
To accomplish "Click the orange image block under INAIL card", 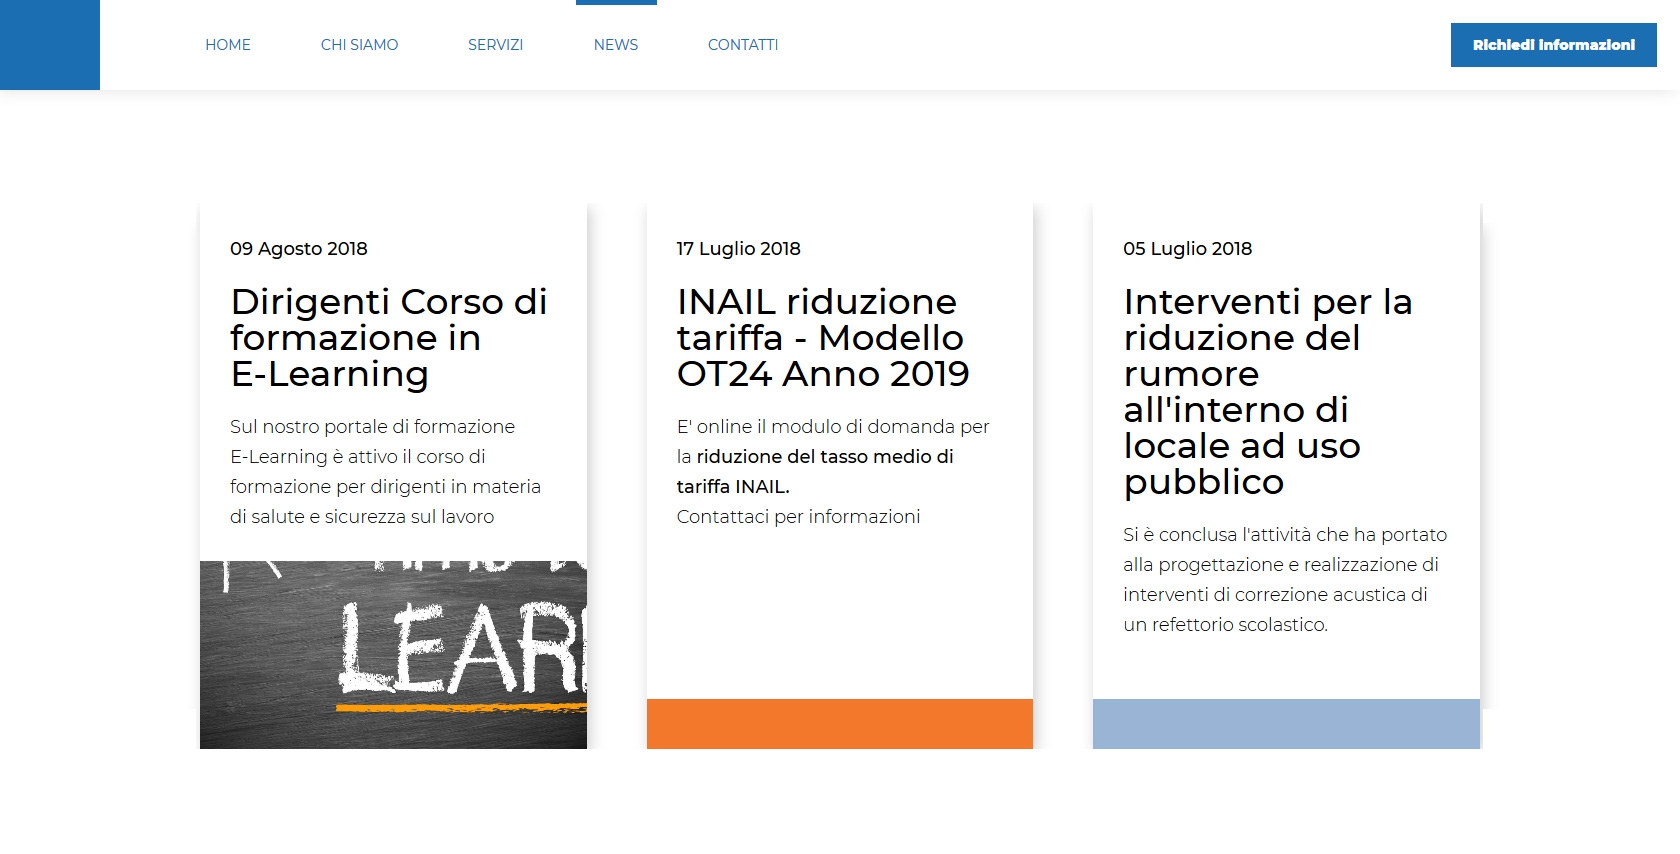I will (x=840, y=724).
